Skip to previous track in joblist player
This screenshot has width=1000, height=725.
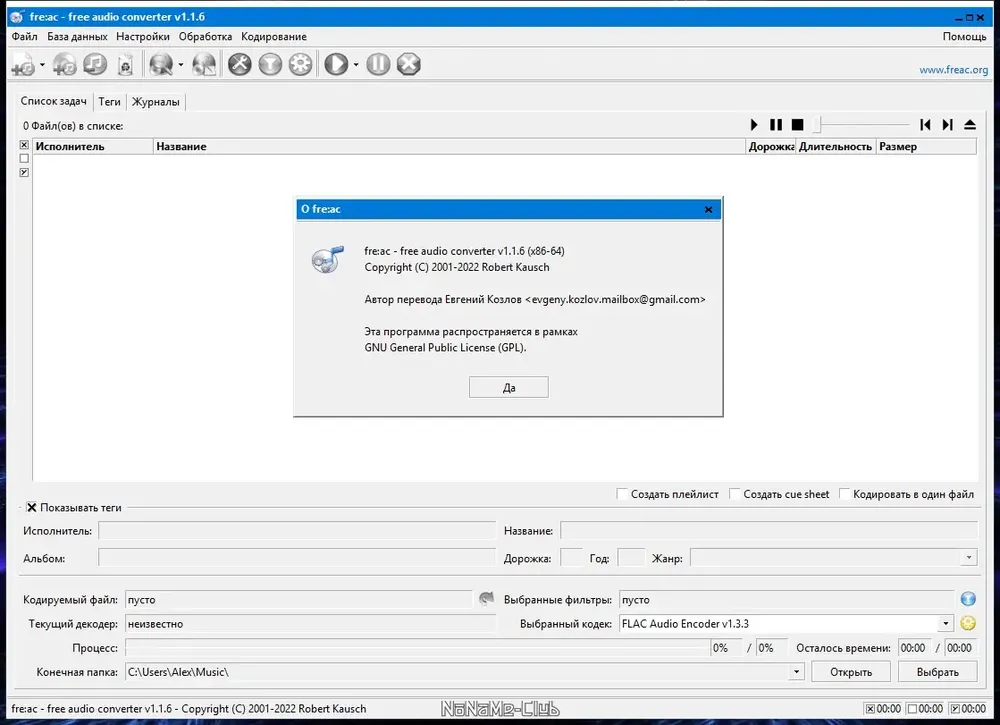(x=925, y=124)
